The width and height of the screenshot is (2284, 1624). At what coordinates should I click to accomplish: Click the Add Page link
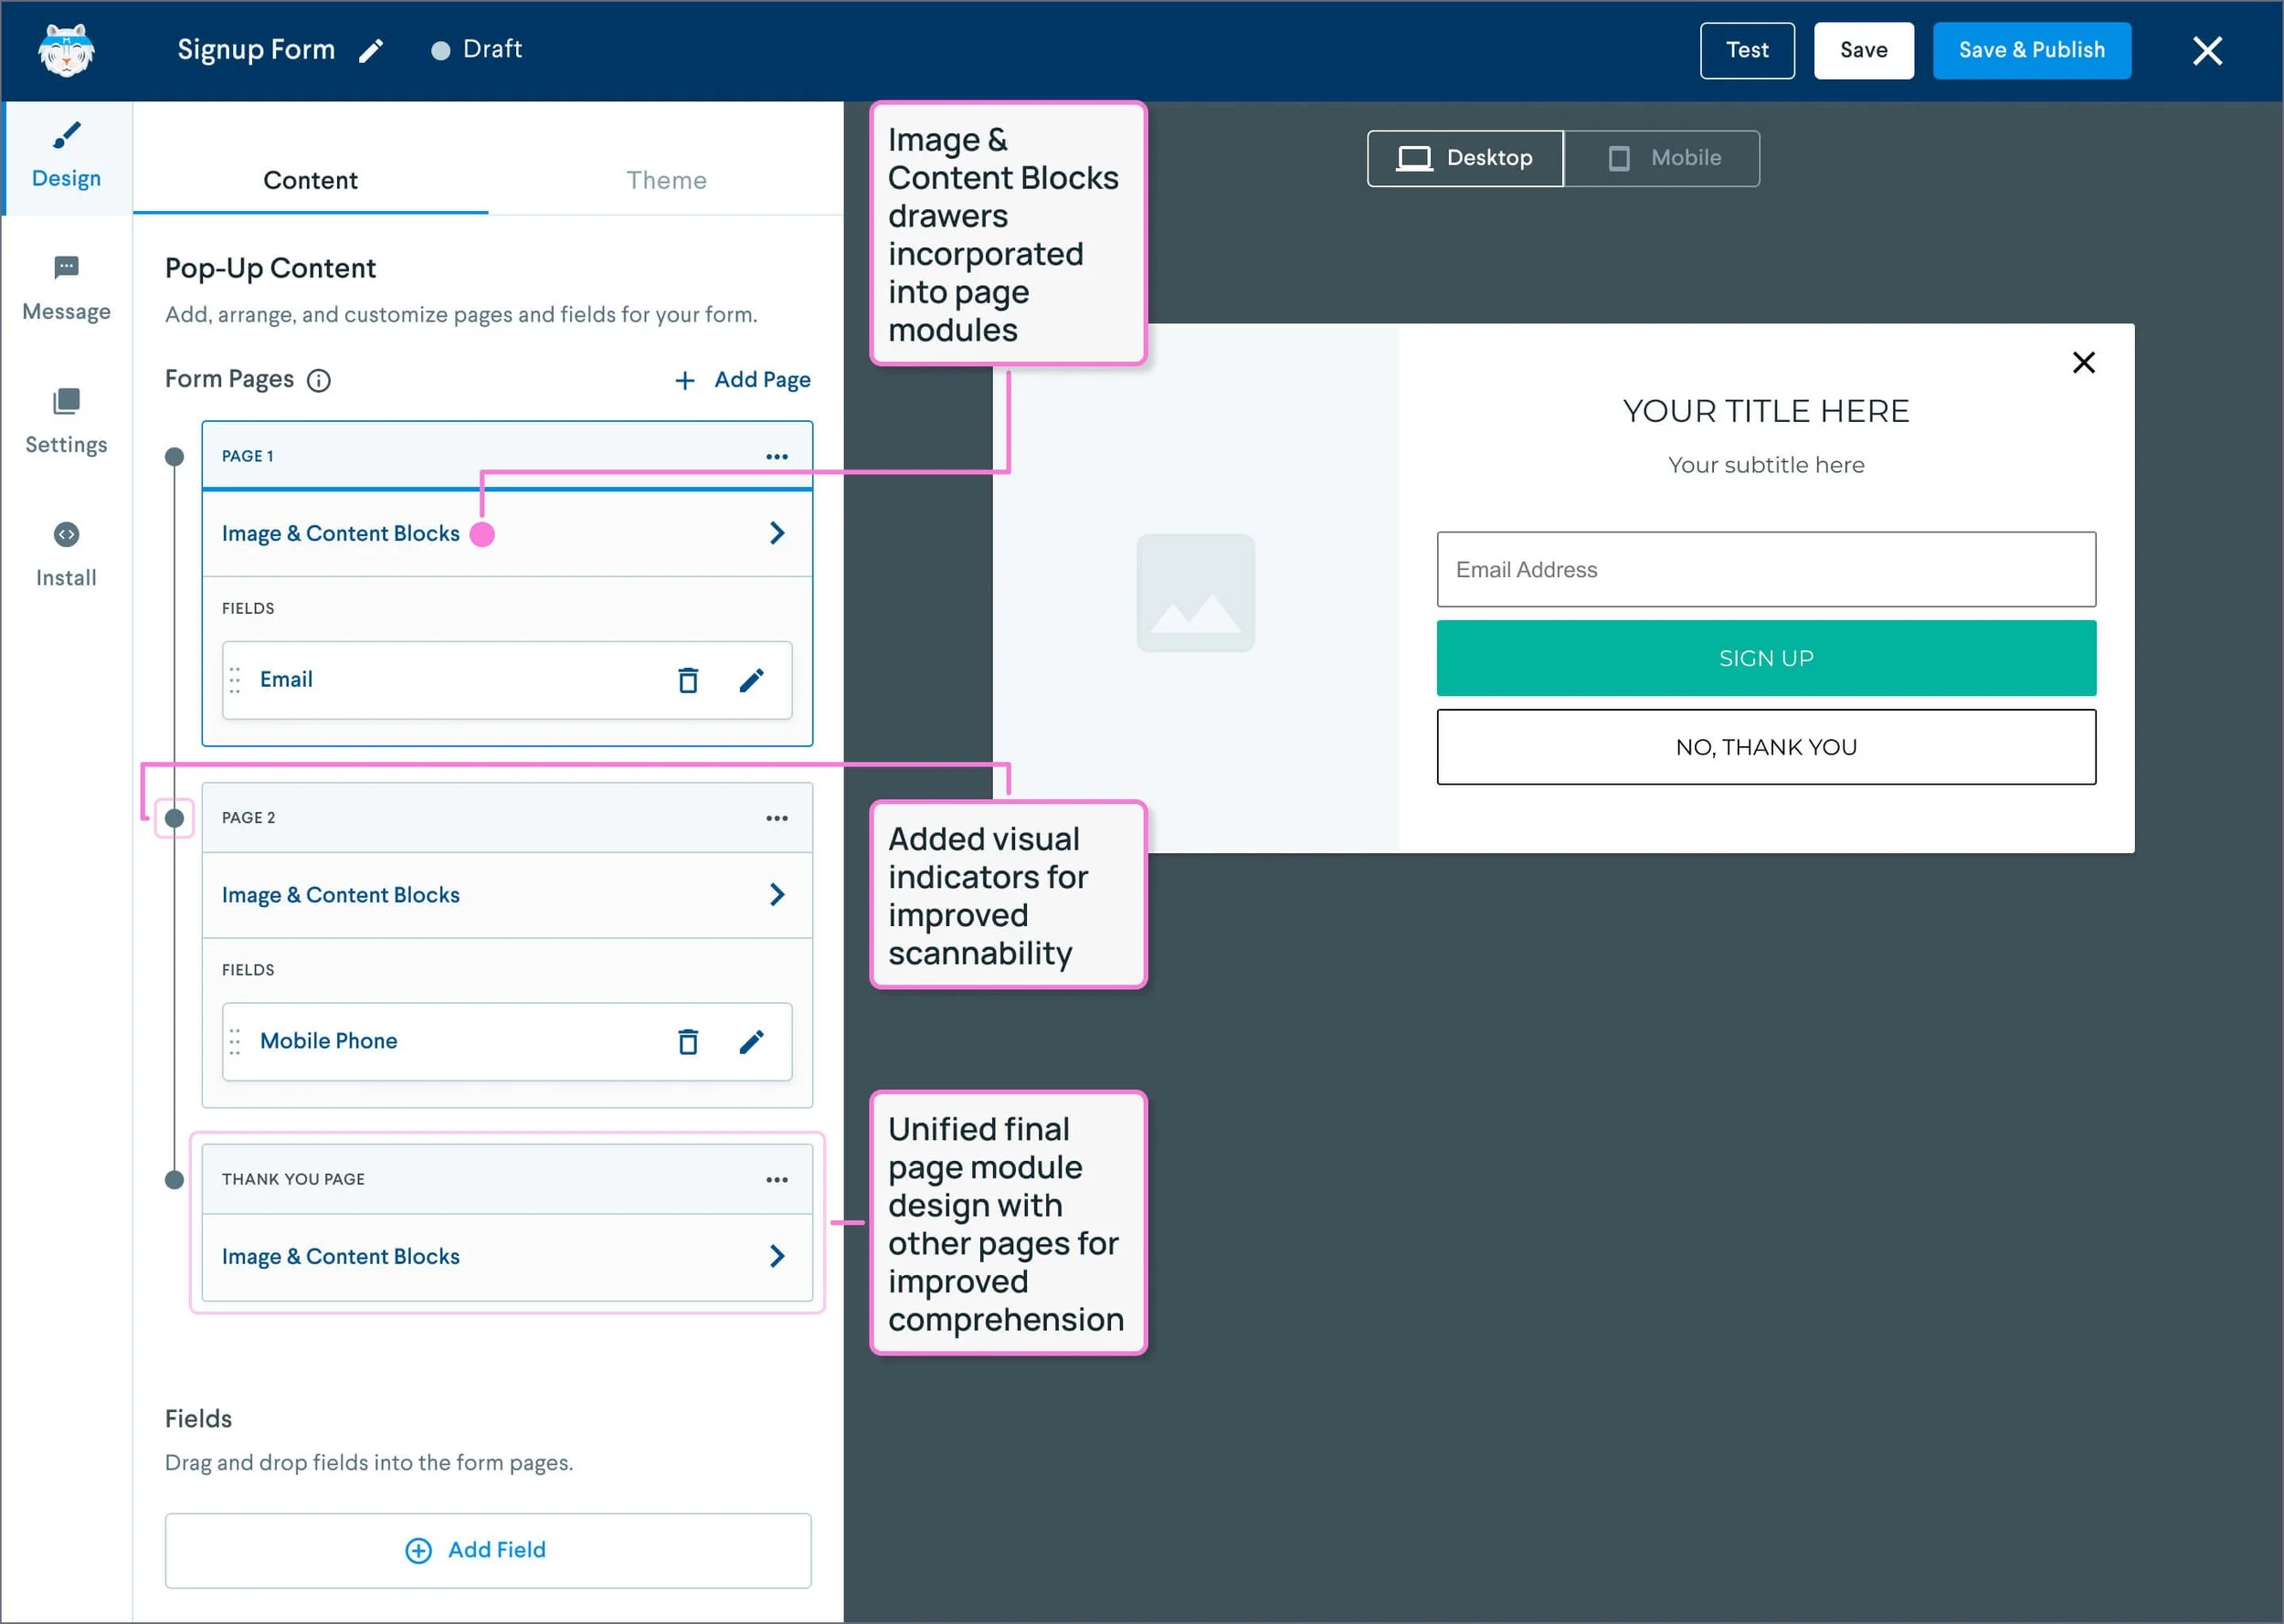click(x=743, y=380)
